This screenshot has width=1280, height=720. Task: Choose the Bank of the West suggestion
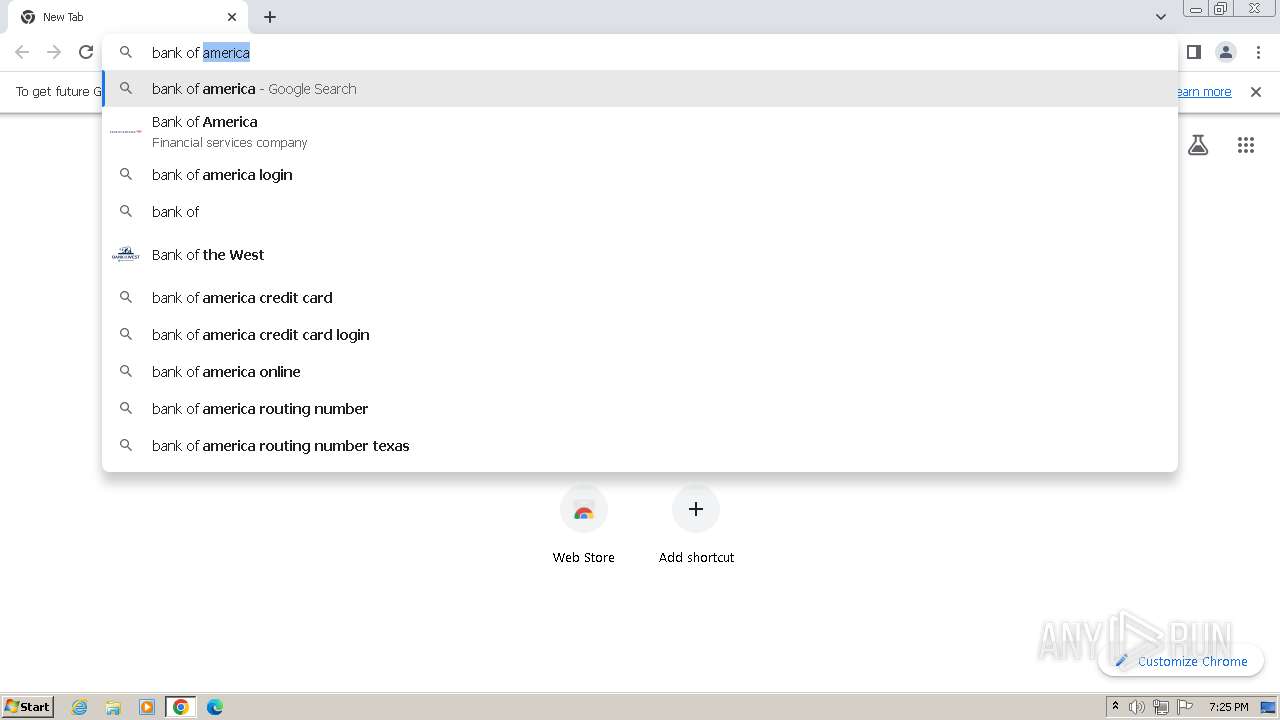(x=640, y=255)
